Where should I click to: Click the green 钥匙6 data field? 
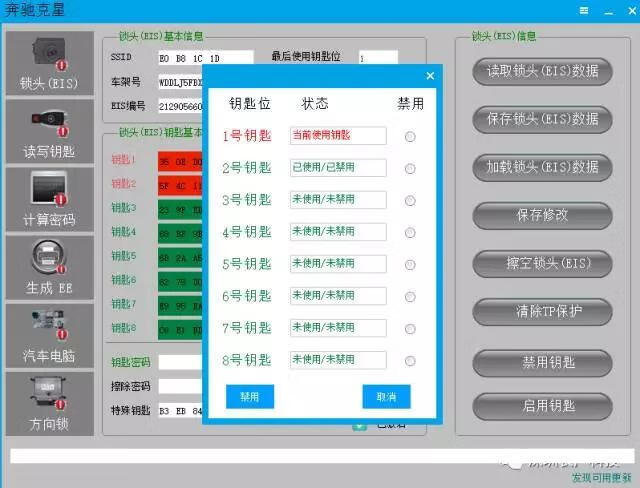tap(180, 282)
